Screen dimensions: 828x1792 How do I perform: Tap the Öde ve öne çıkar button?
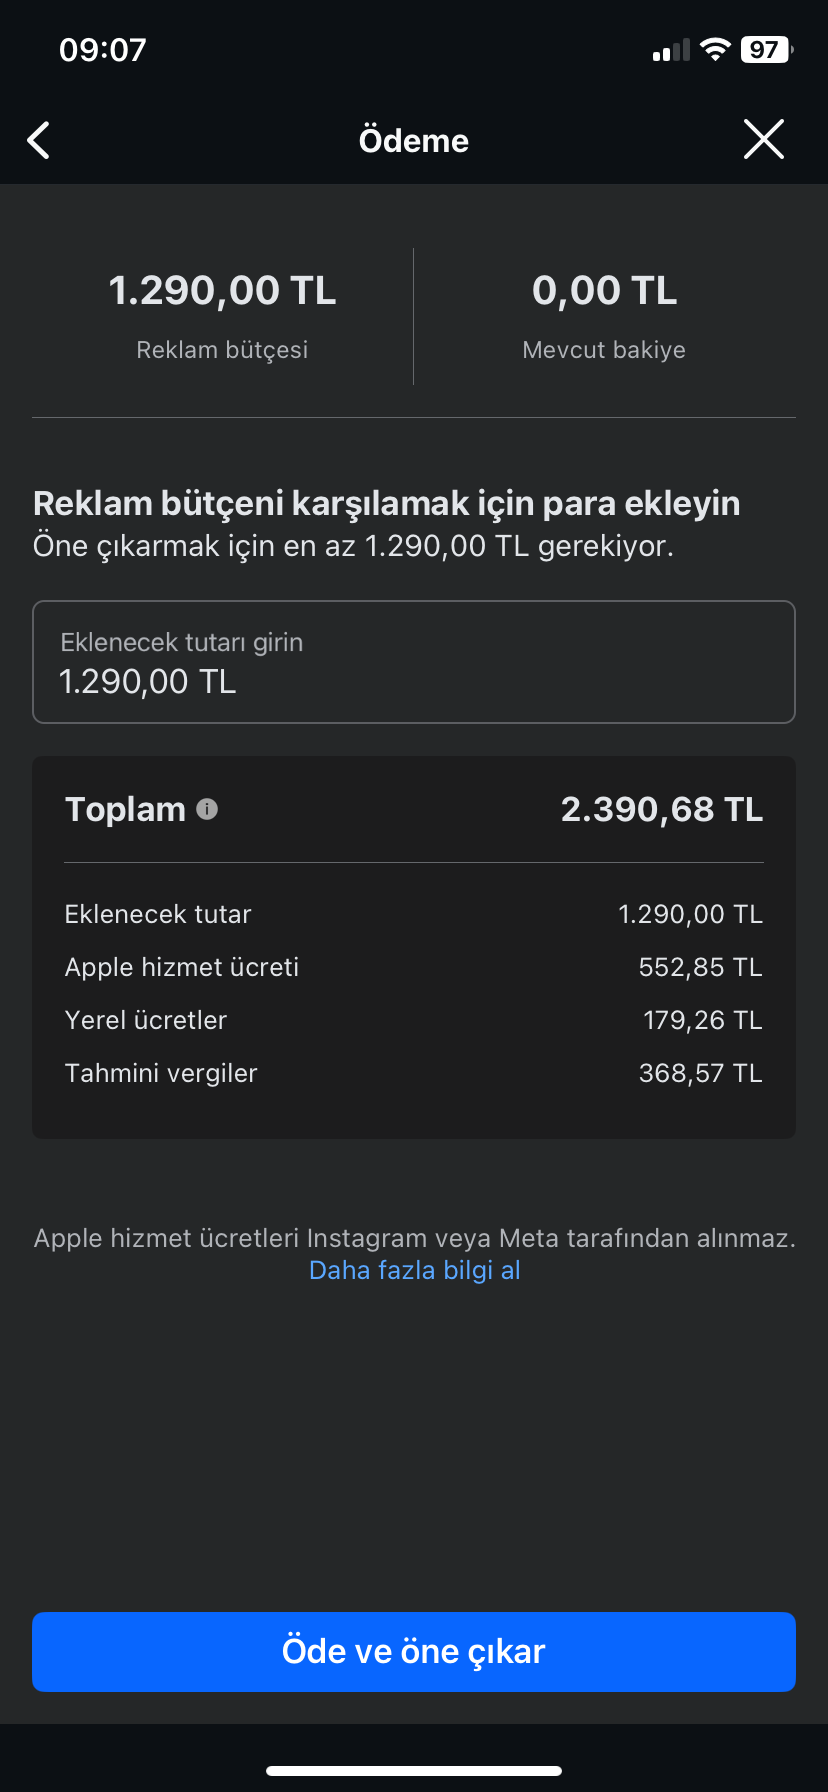(x=414, y=1652)
